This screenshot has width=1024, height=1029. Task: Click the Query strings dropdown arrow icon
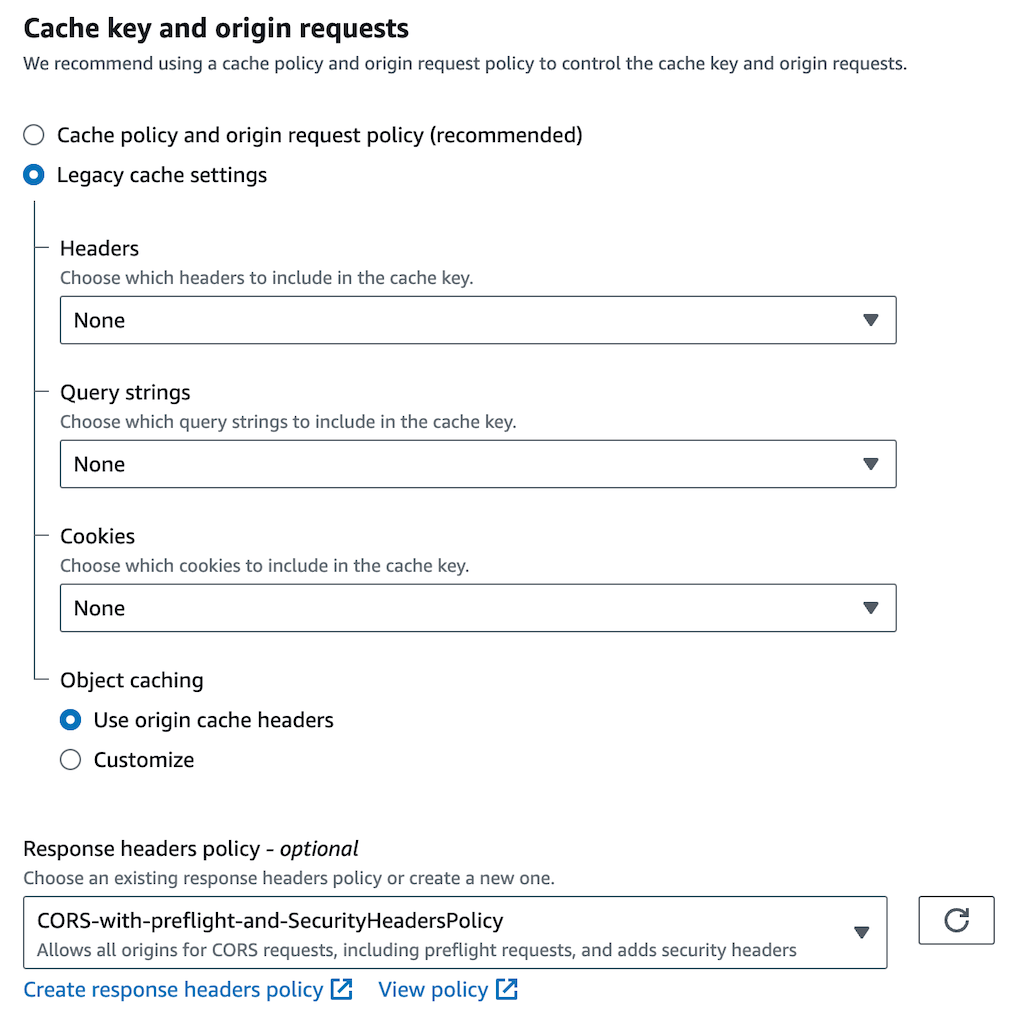click(x=870, y=464)
